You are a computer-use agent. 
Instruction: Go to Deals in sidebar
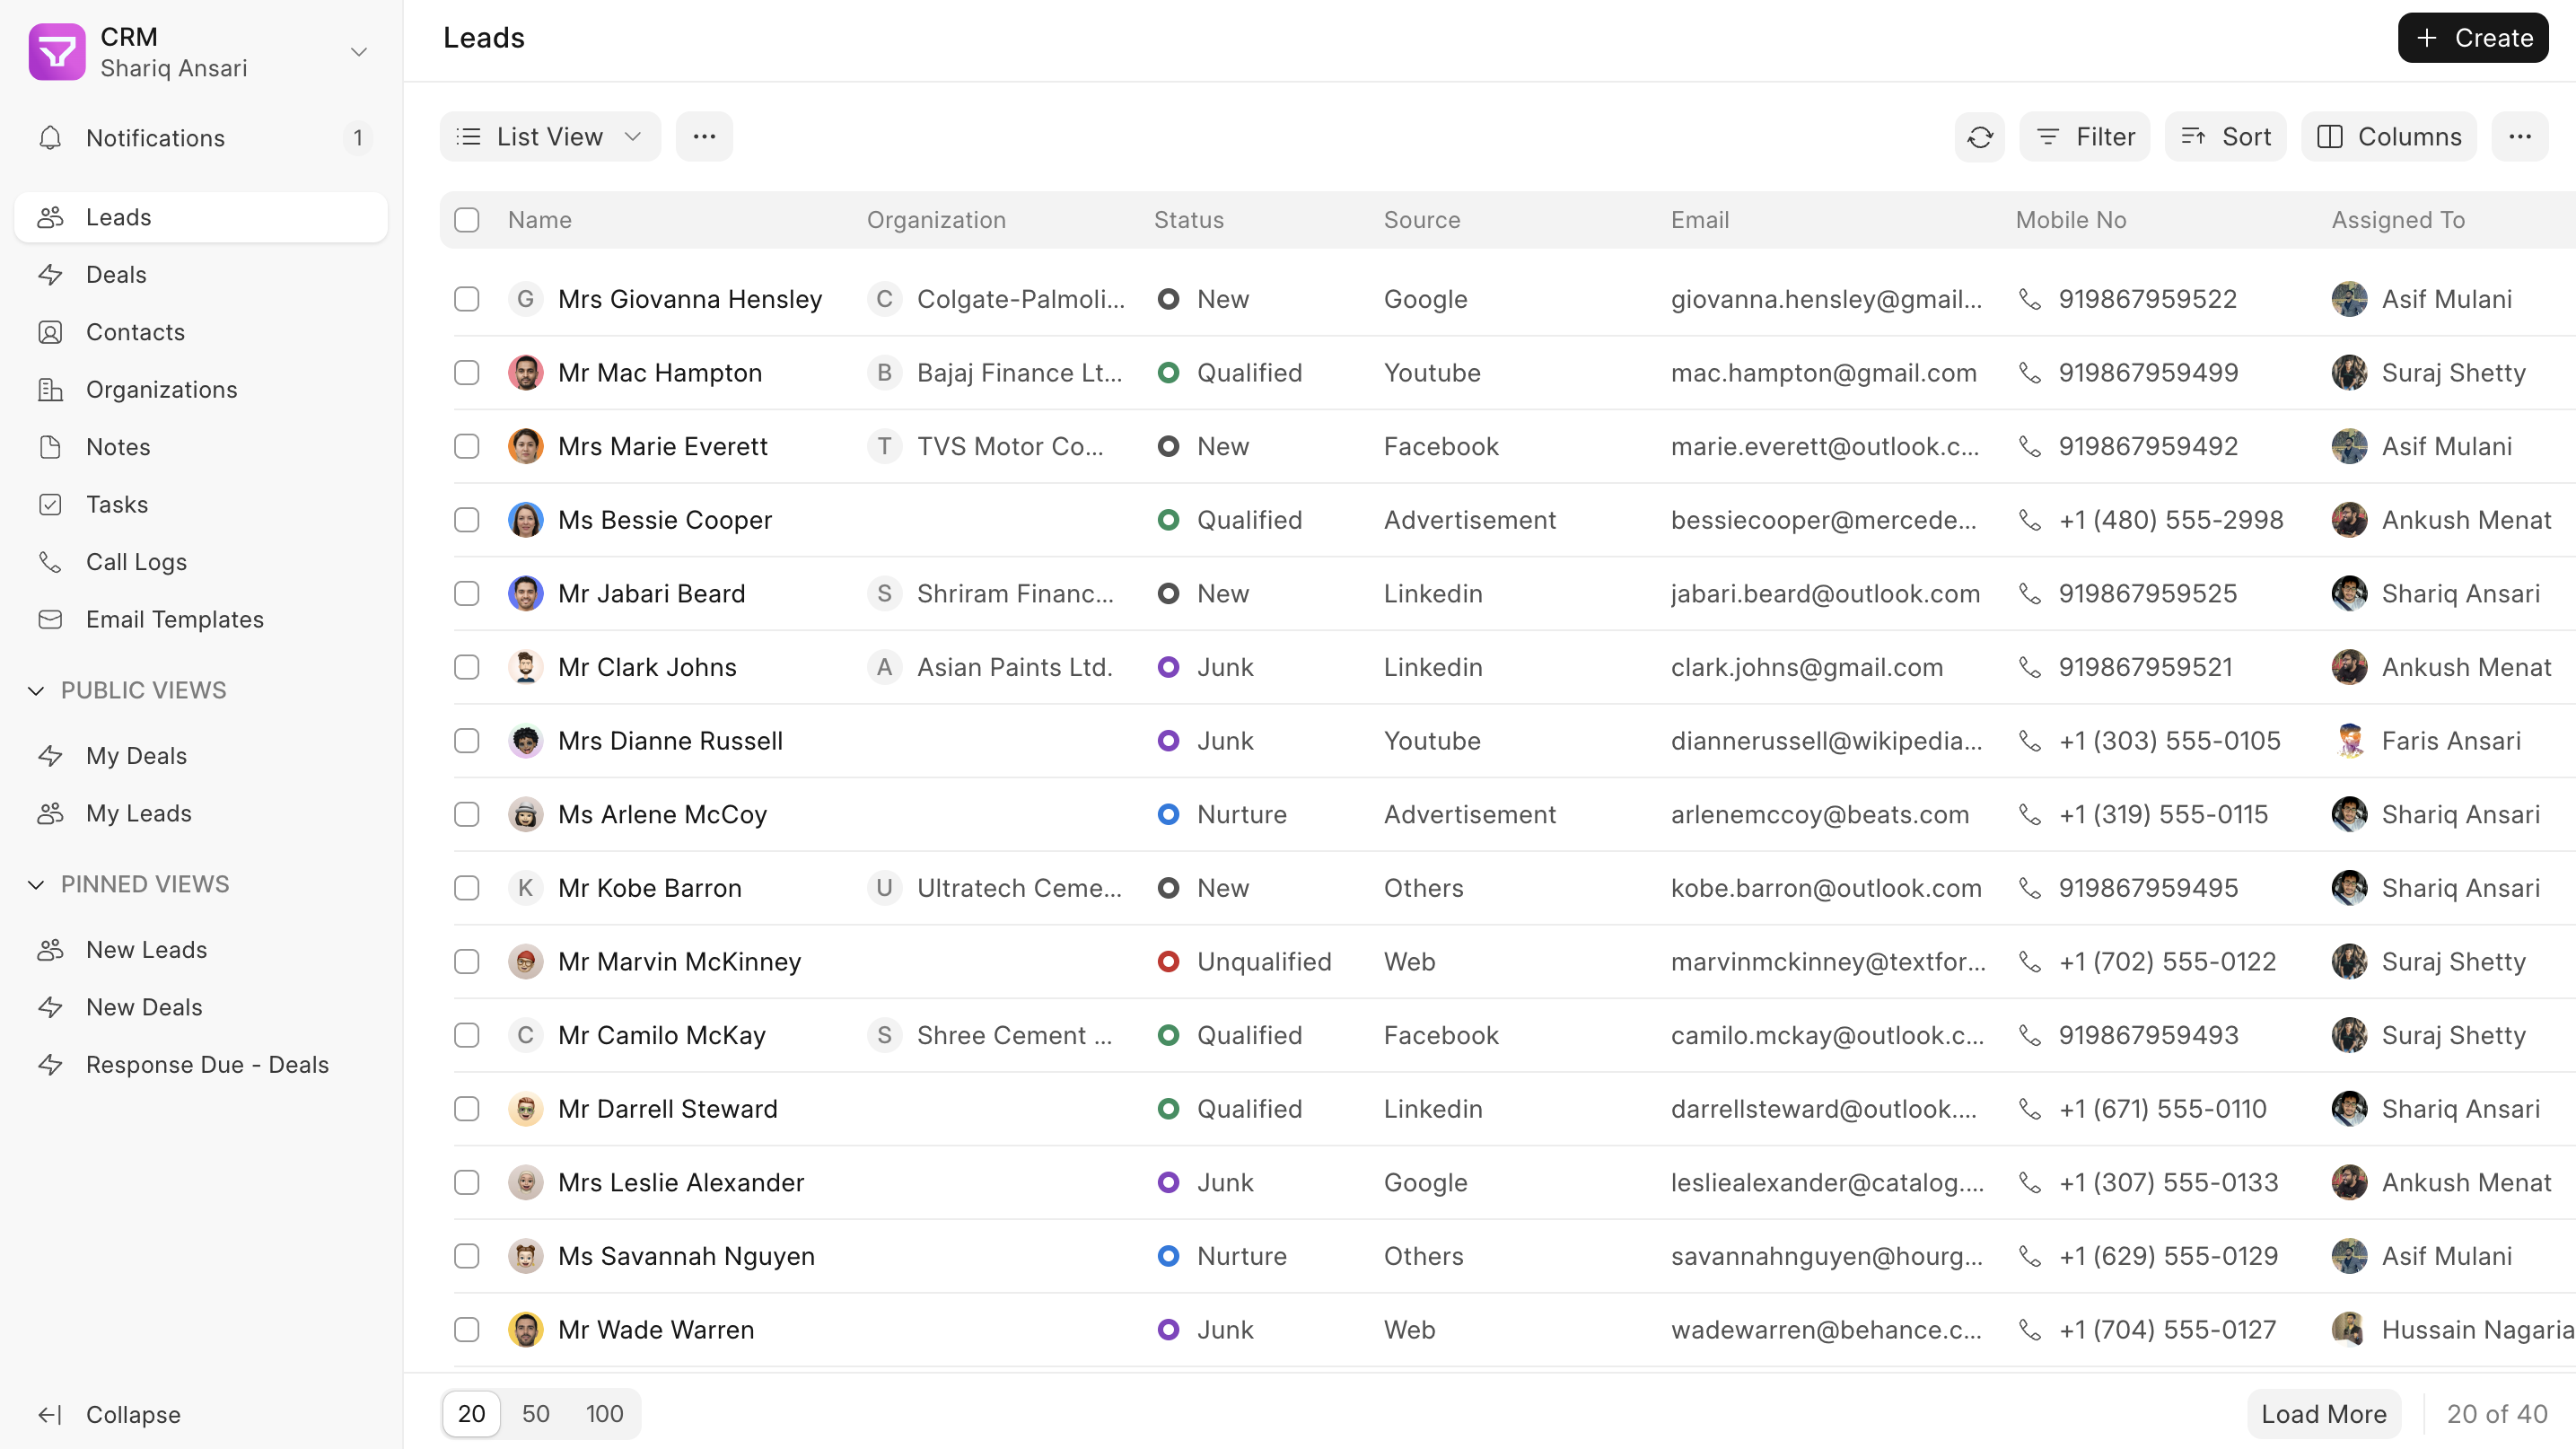(x=116, y=275)
